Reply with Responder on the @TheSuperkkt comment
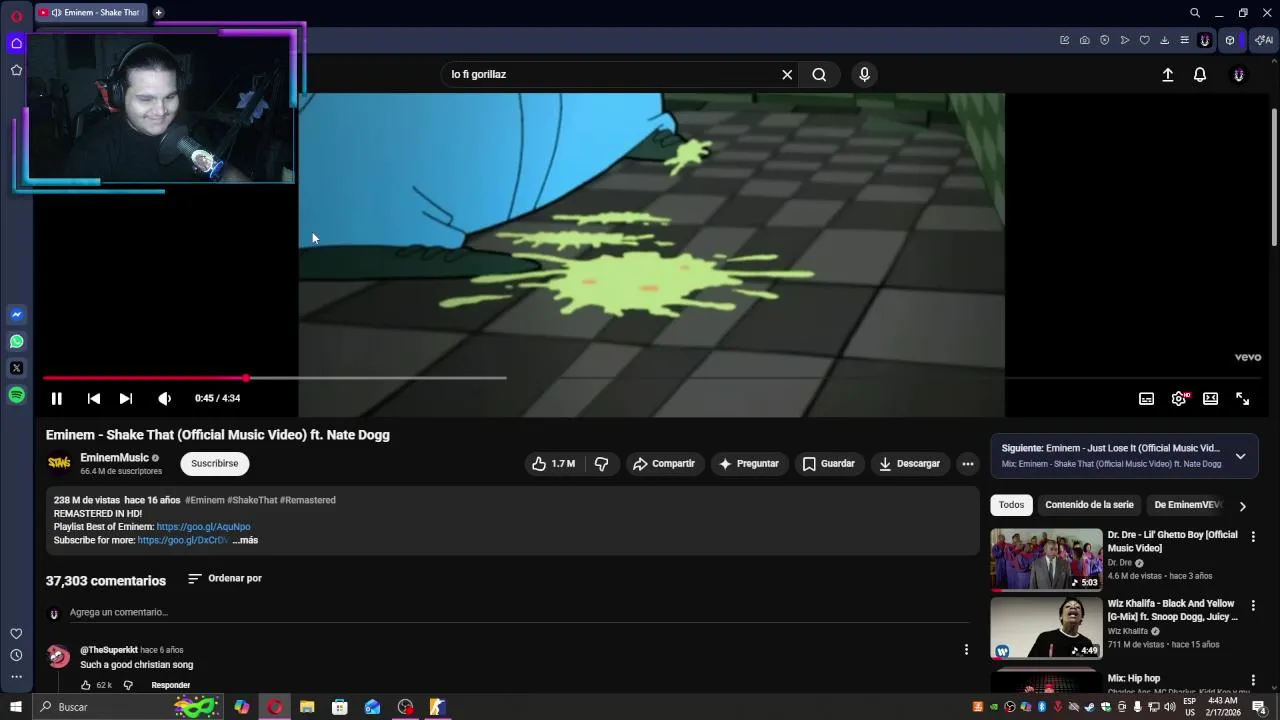Screen dimensions: 1280x720 click(171, 685)
